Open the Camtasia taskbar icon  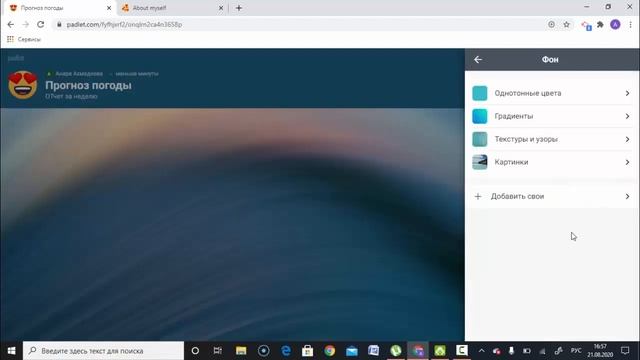(462, 351)
